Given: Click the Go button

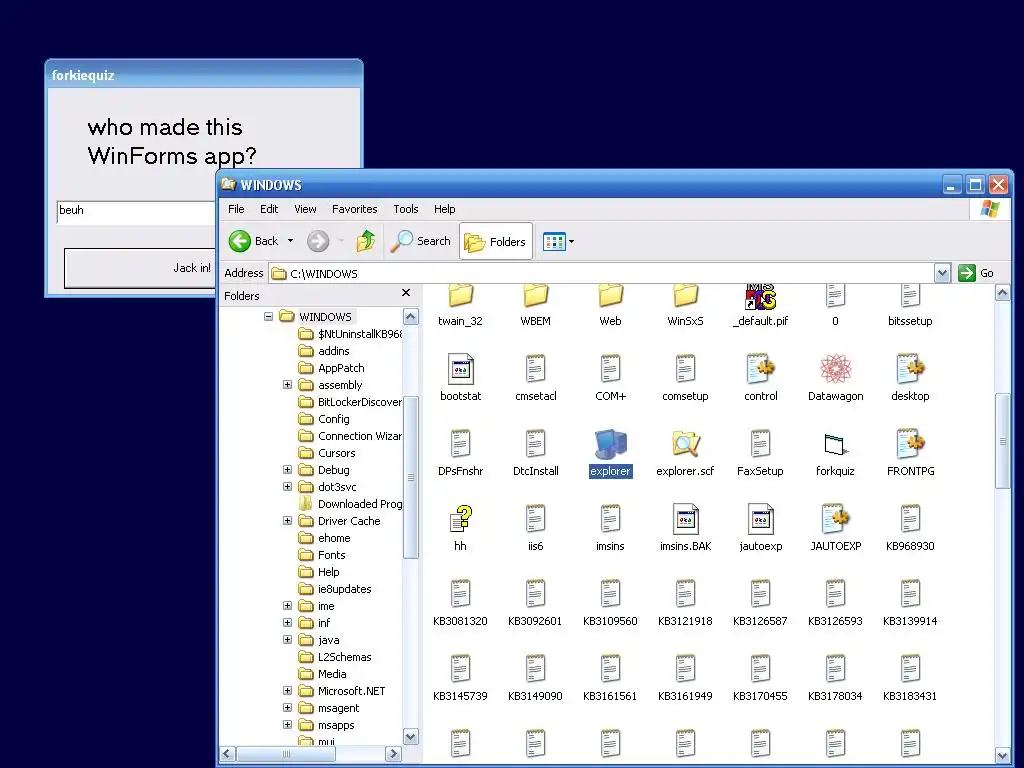Looking at the screenshot, I should (977, 273).
